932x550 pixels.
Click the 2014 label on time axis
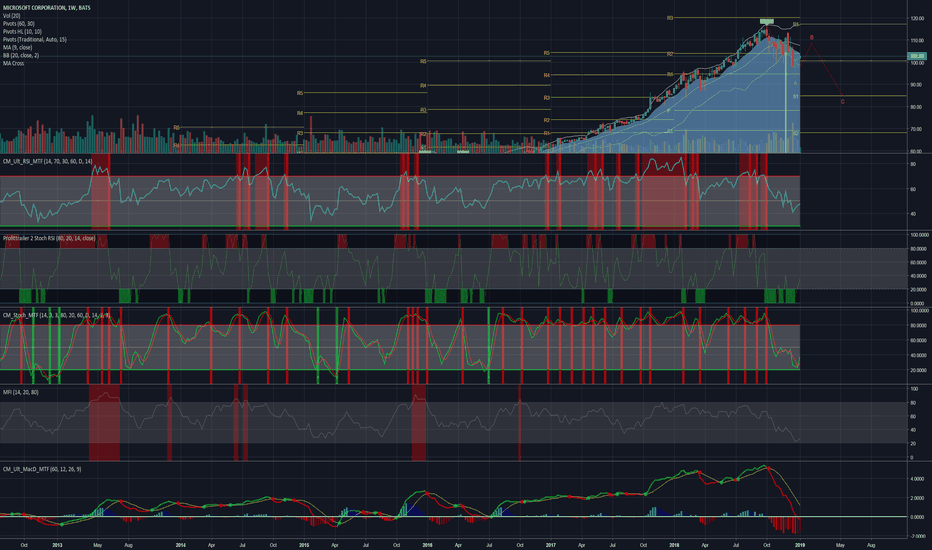181,545
